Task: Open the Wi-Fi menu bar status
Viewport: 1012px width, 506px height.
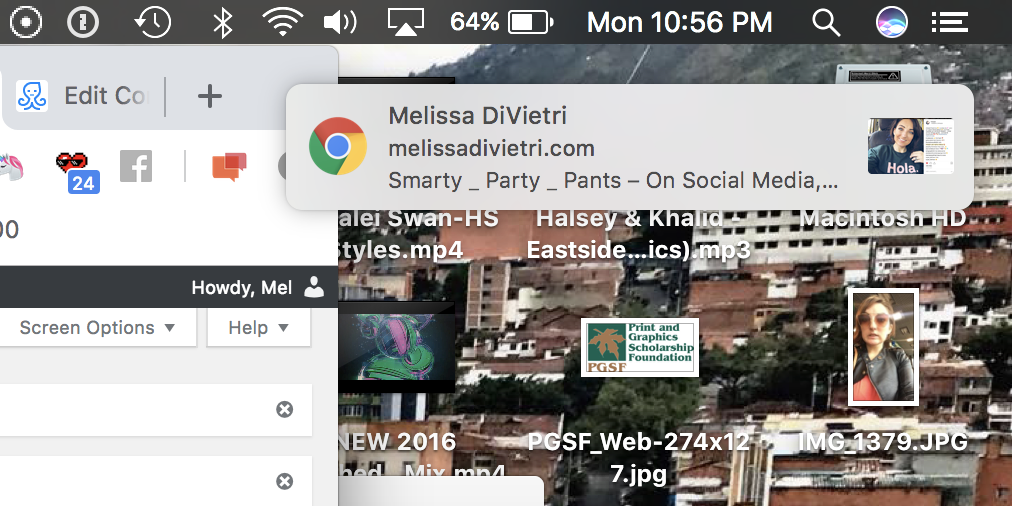Action: click(x=283, y=22)
